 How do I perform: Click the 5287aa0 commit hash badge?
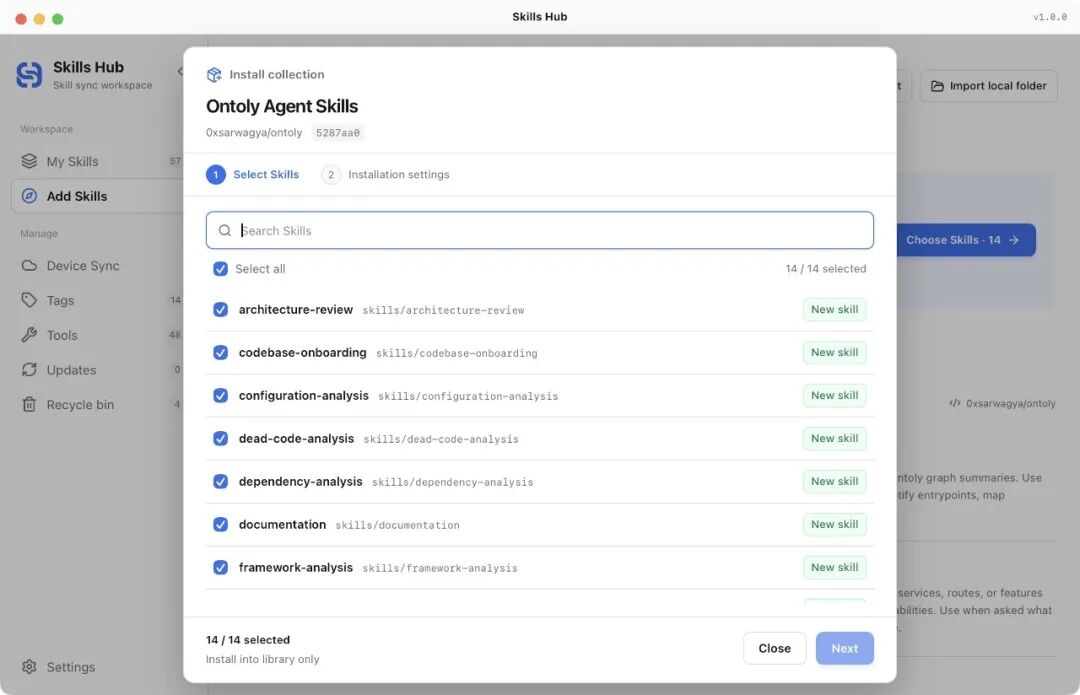[338, 132]
